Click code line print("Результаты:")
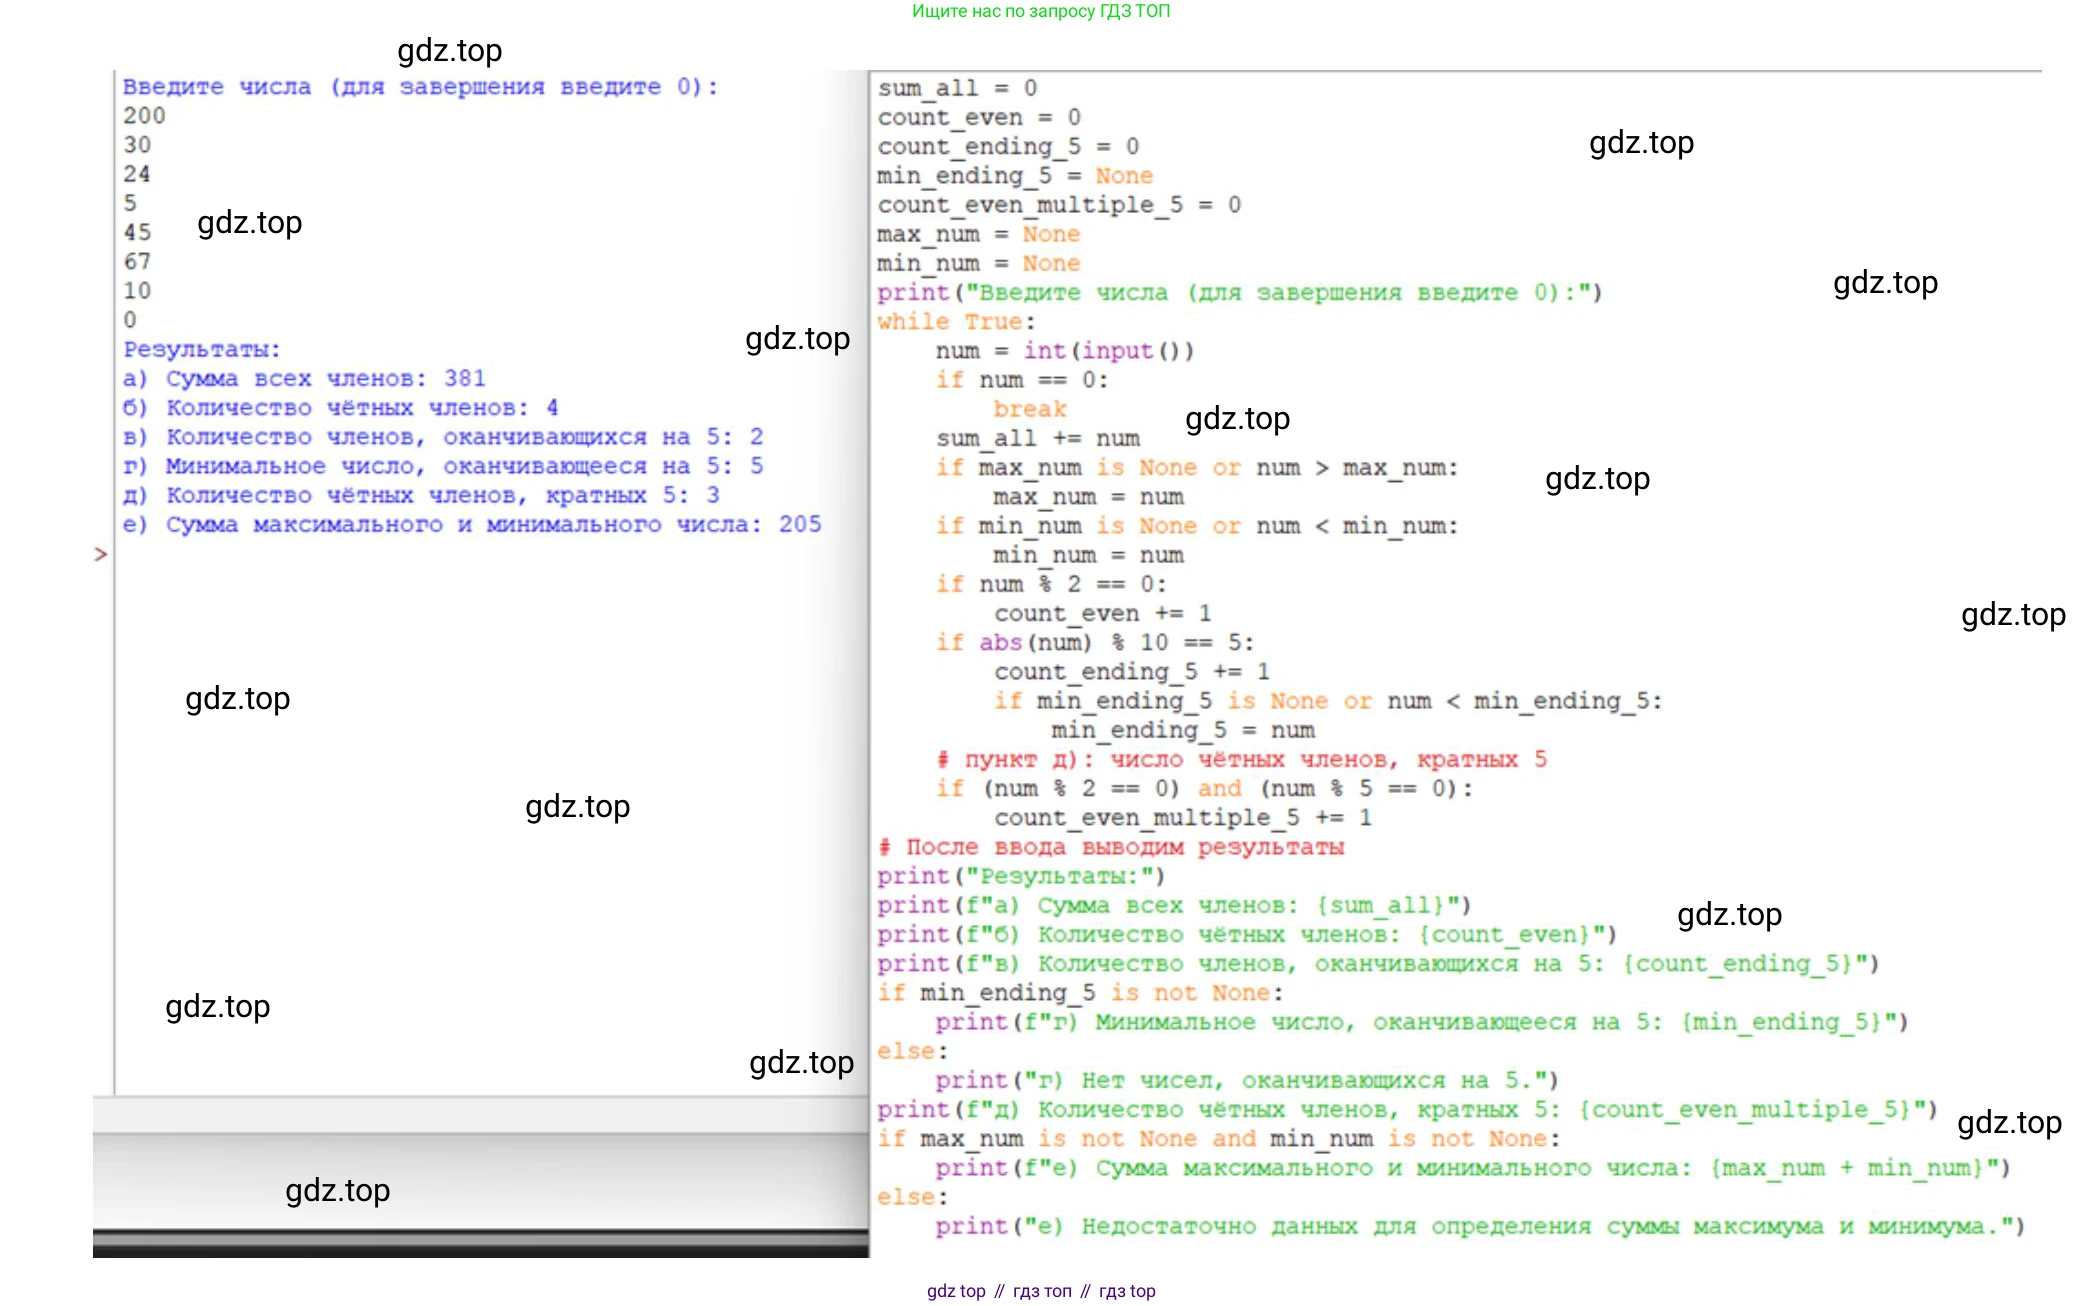The height and width of the screenshot is (1306, 2084). (1022, 876)
